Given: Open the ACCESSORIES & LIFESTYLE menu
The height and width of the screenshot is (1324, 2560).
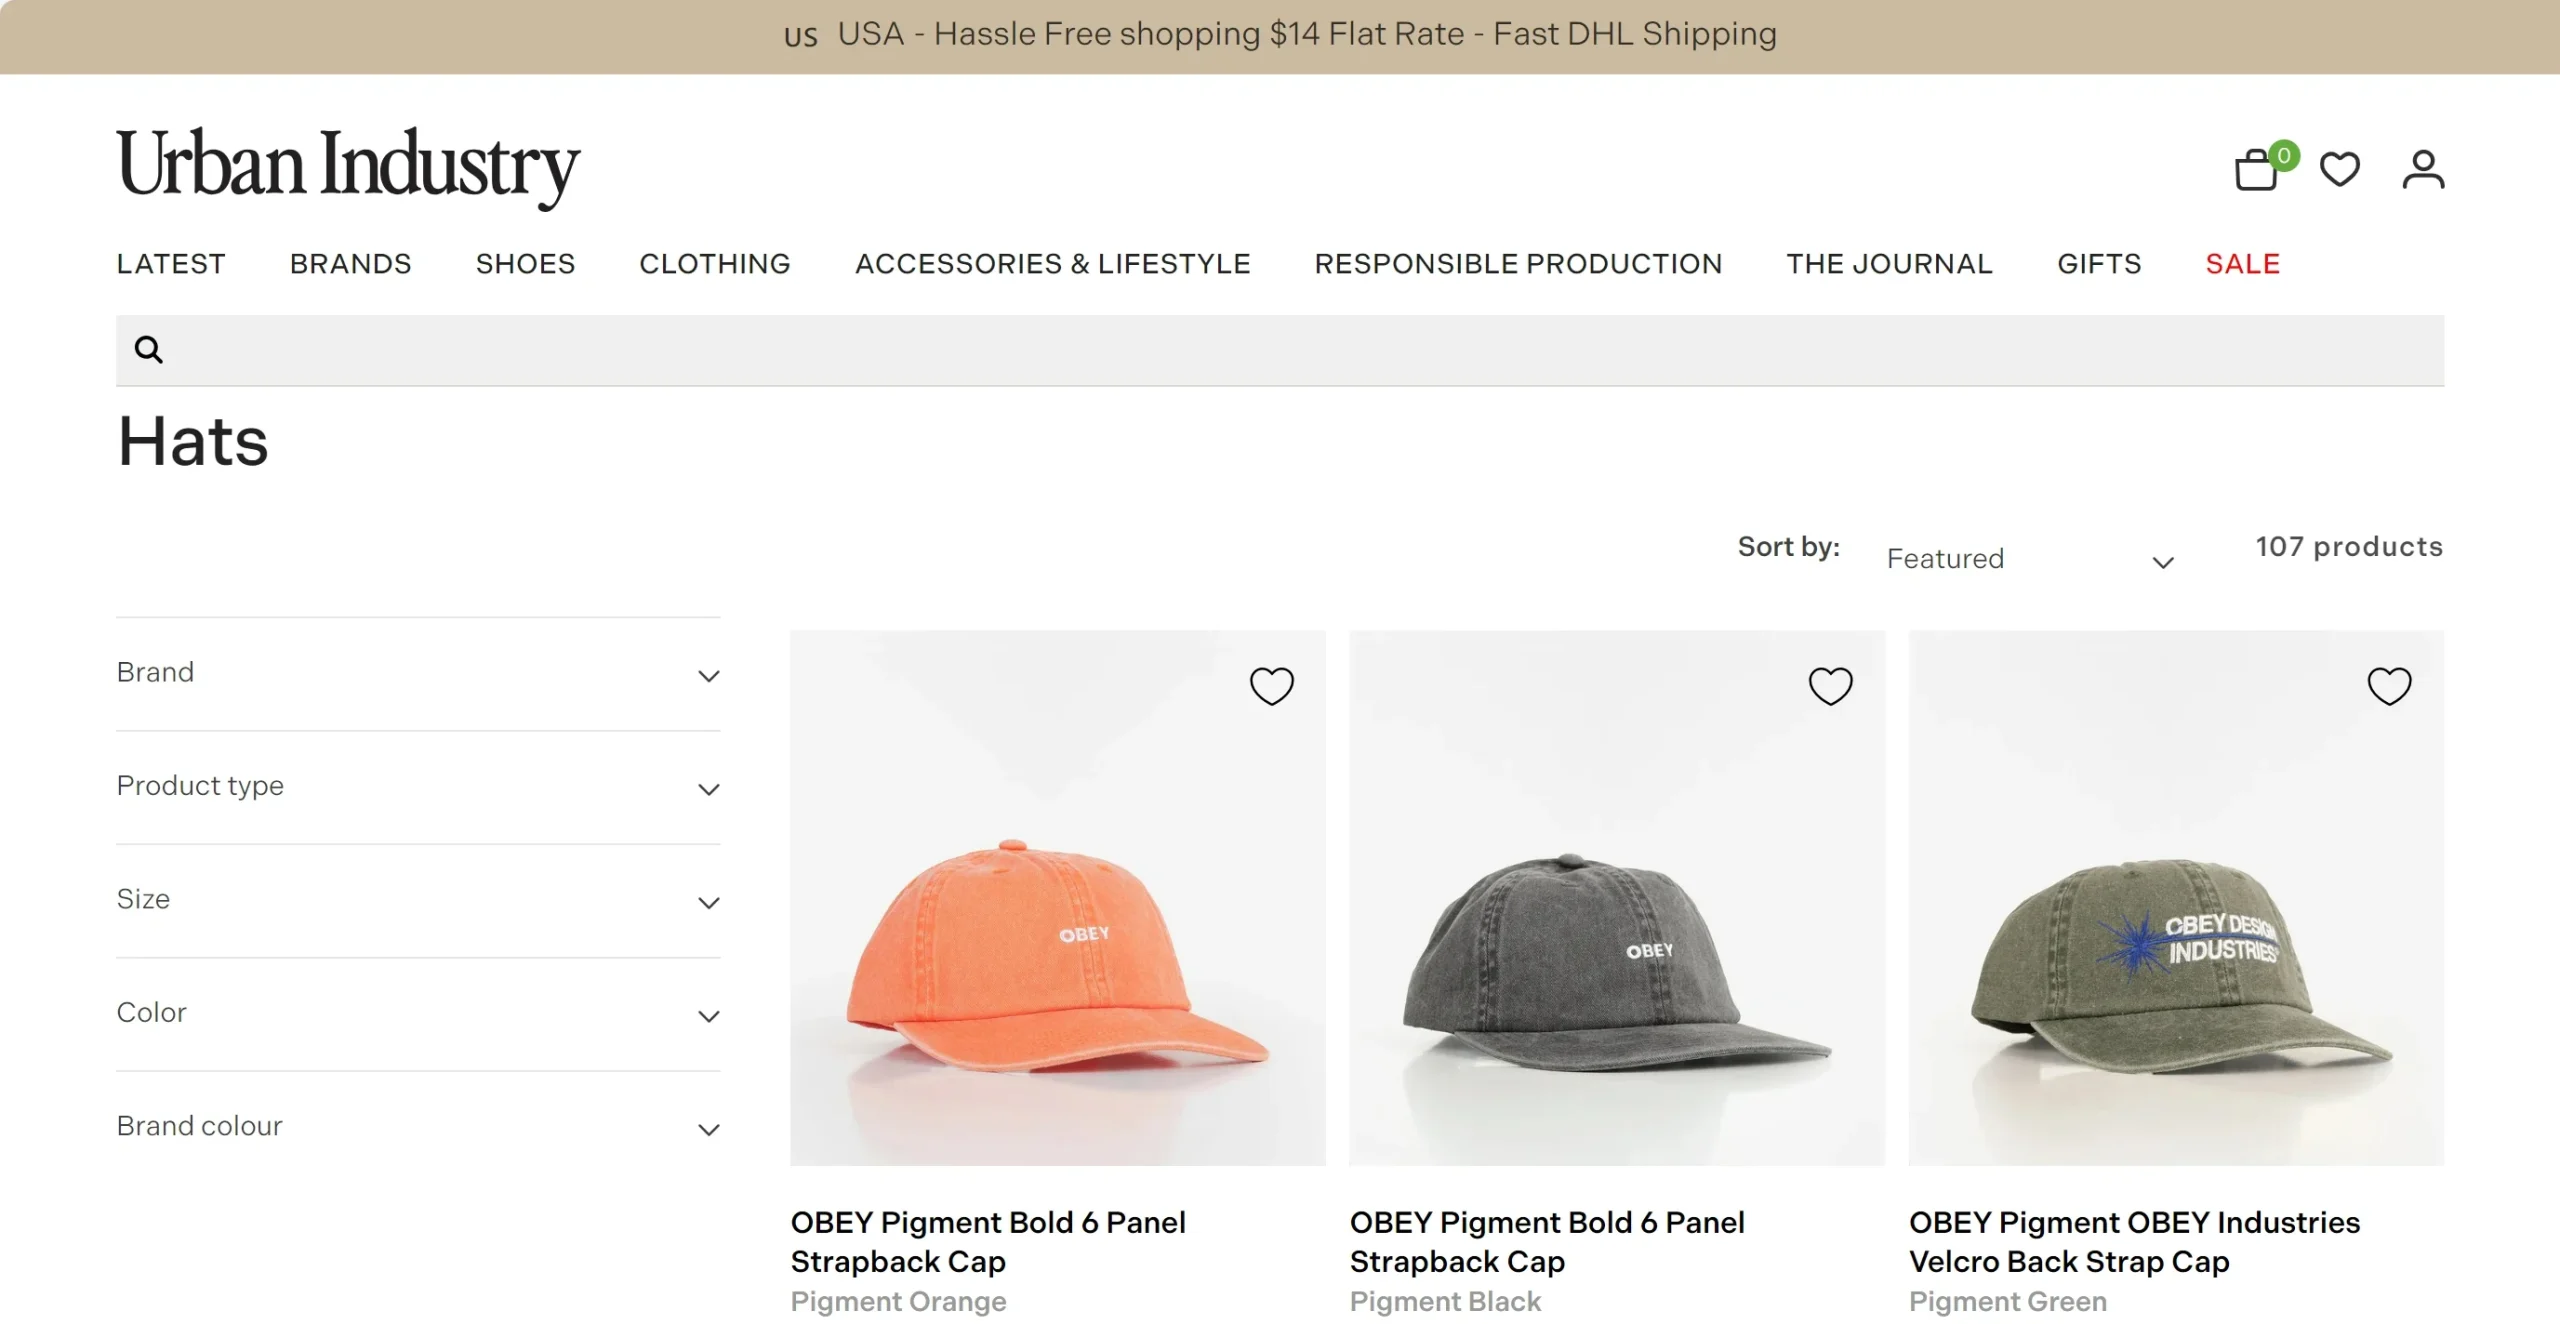Looking at the screenshot, I should click(1053, 263).
